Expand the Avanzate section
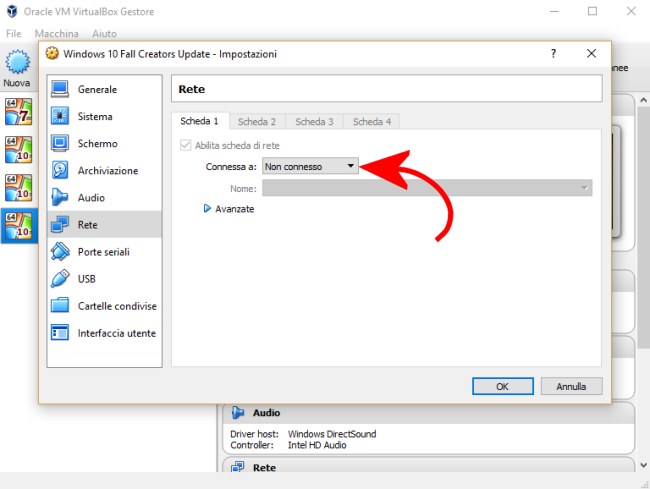This screenshot has height=489, width=650. (229, 208)
